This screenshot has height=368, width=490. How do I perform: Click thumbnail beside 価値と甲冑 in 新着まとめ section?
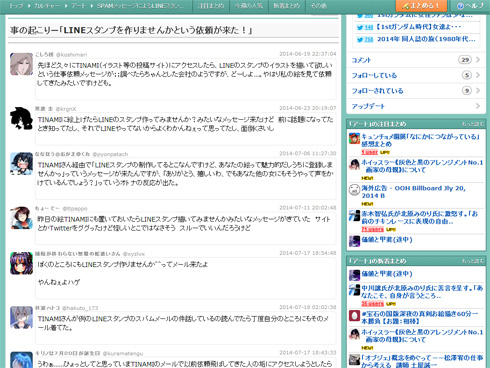(354, 275)
